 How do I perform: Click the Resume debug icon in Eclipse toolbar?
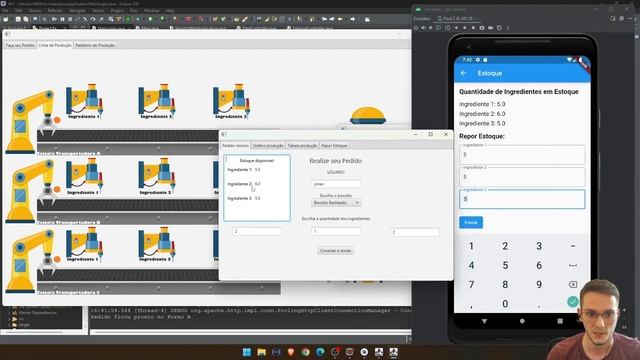tap(55, 19)
